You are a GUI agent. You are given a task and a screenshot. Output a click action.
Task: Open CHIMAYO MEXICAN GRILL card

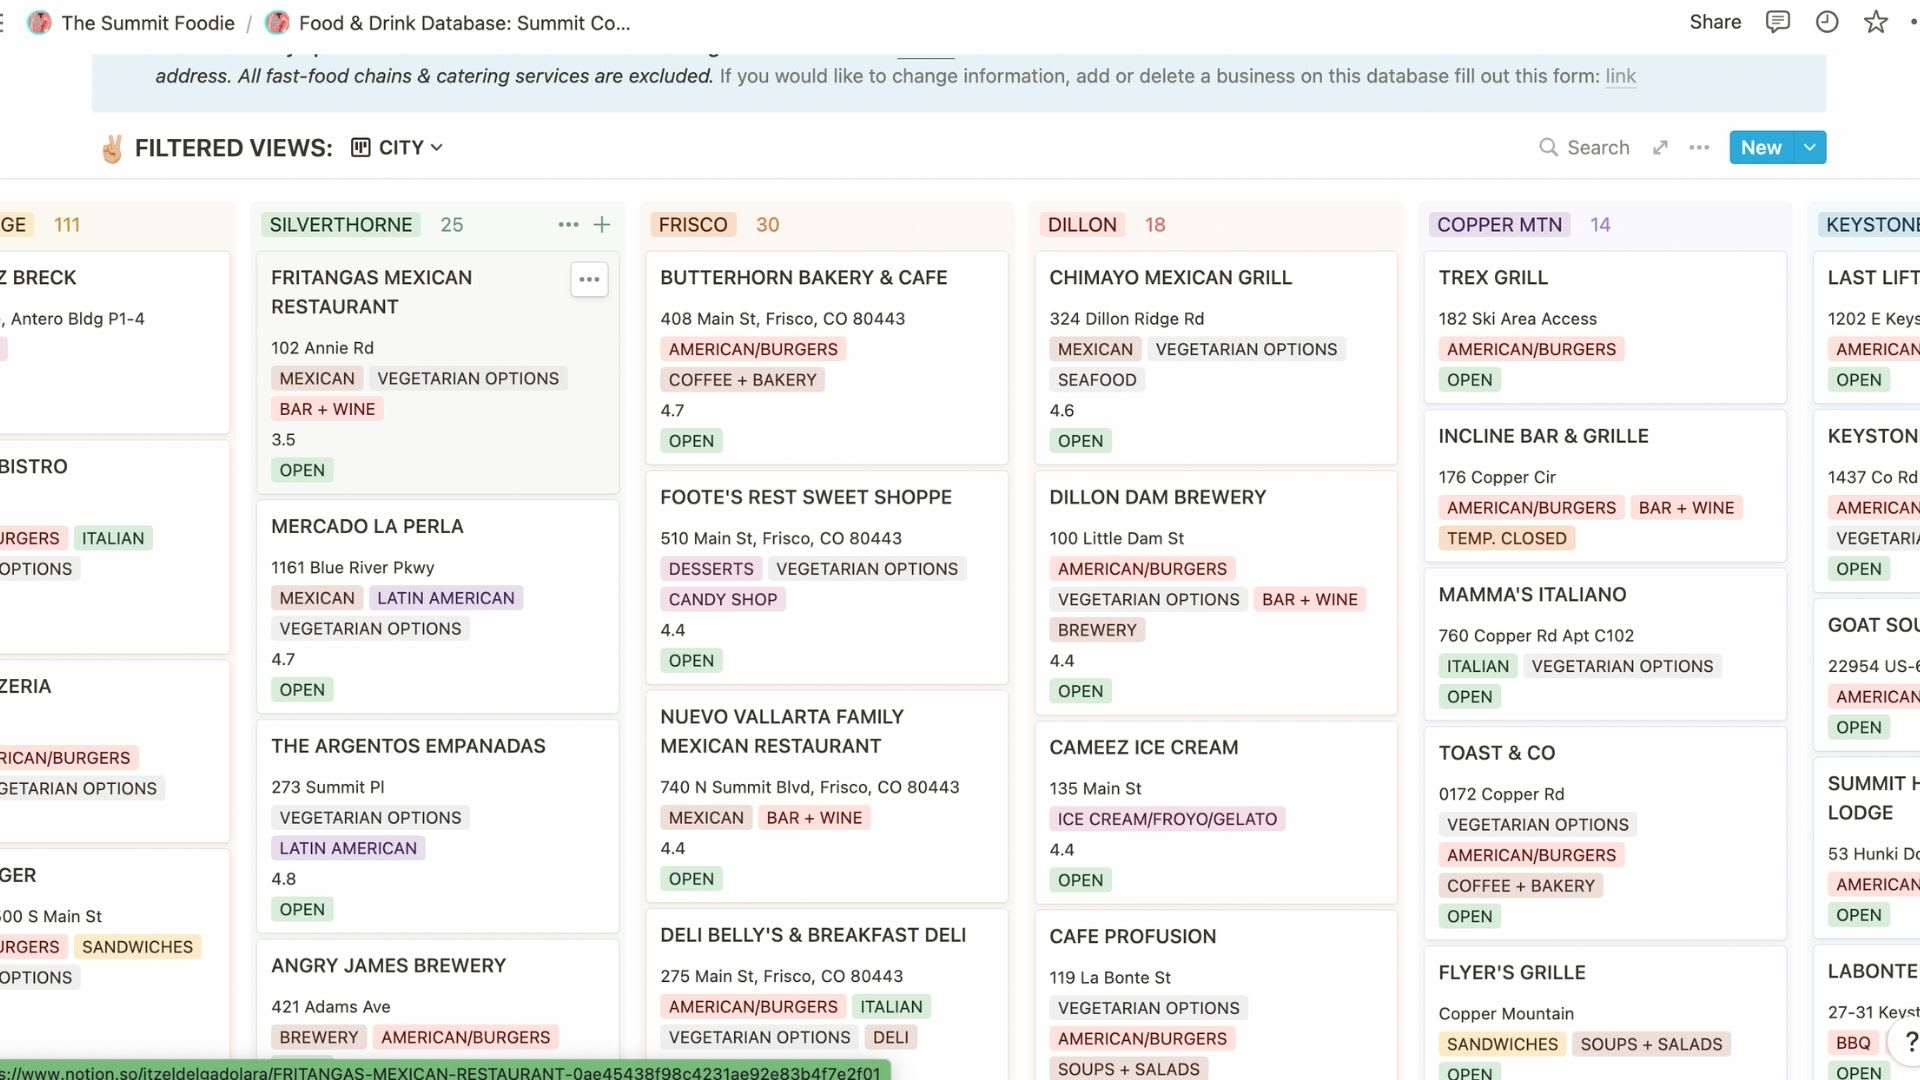coord(1216,358)
